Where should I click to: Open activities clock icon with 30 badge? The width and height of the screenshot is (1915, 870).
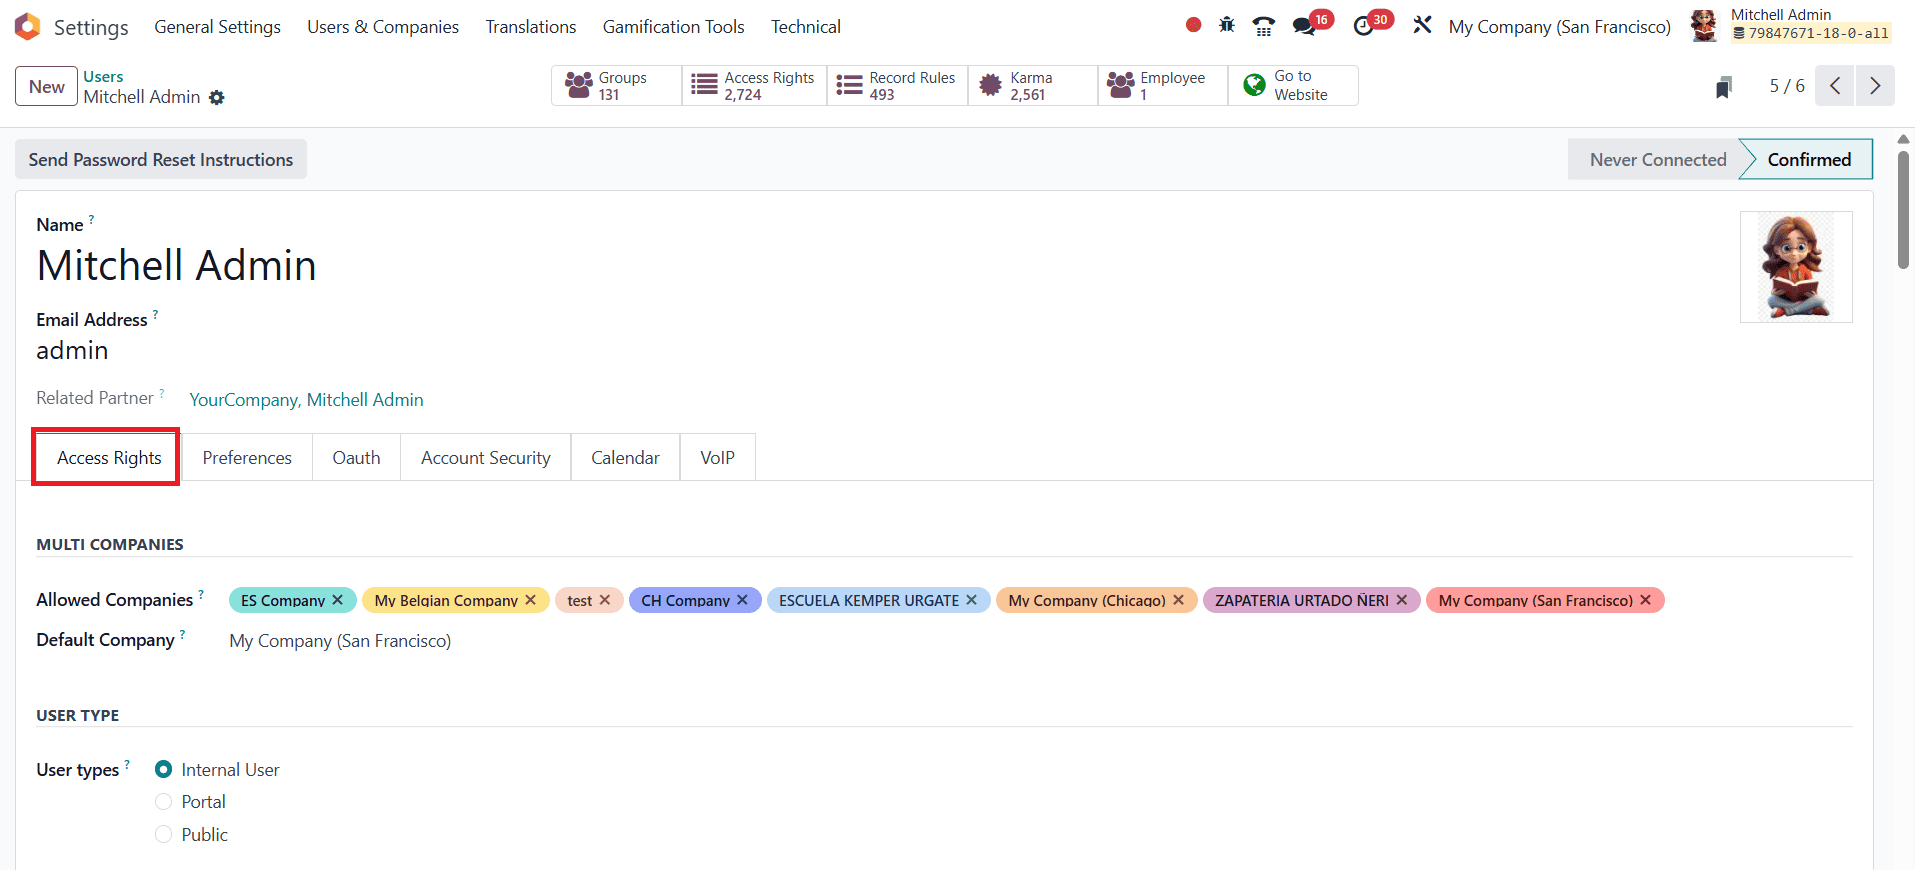(1363, 26)
